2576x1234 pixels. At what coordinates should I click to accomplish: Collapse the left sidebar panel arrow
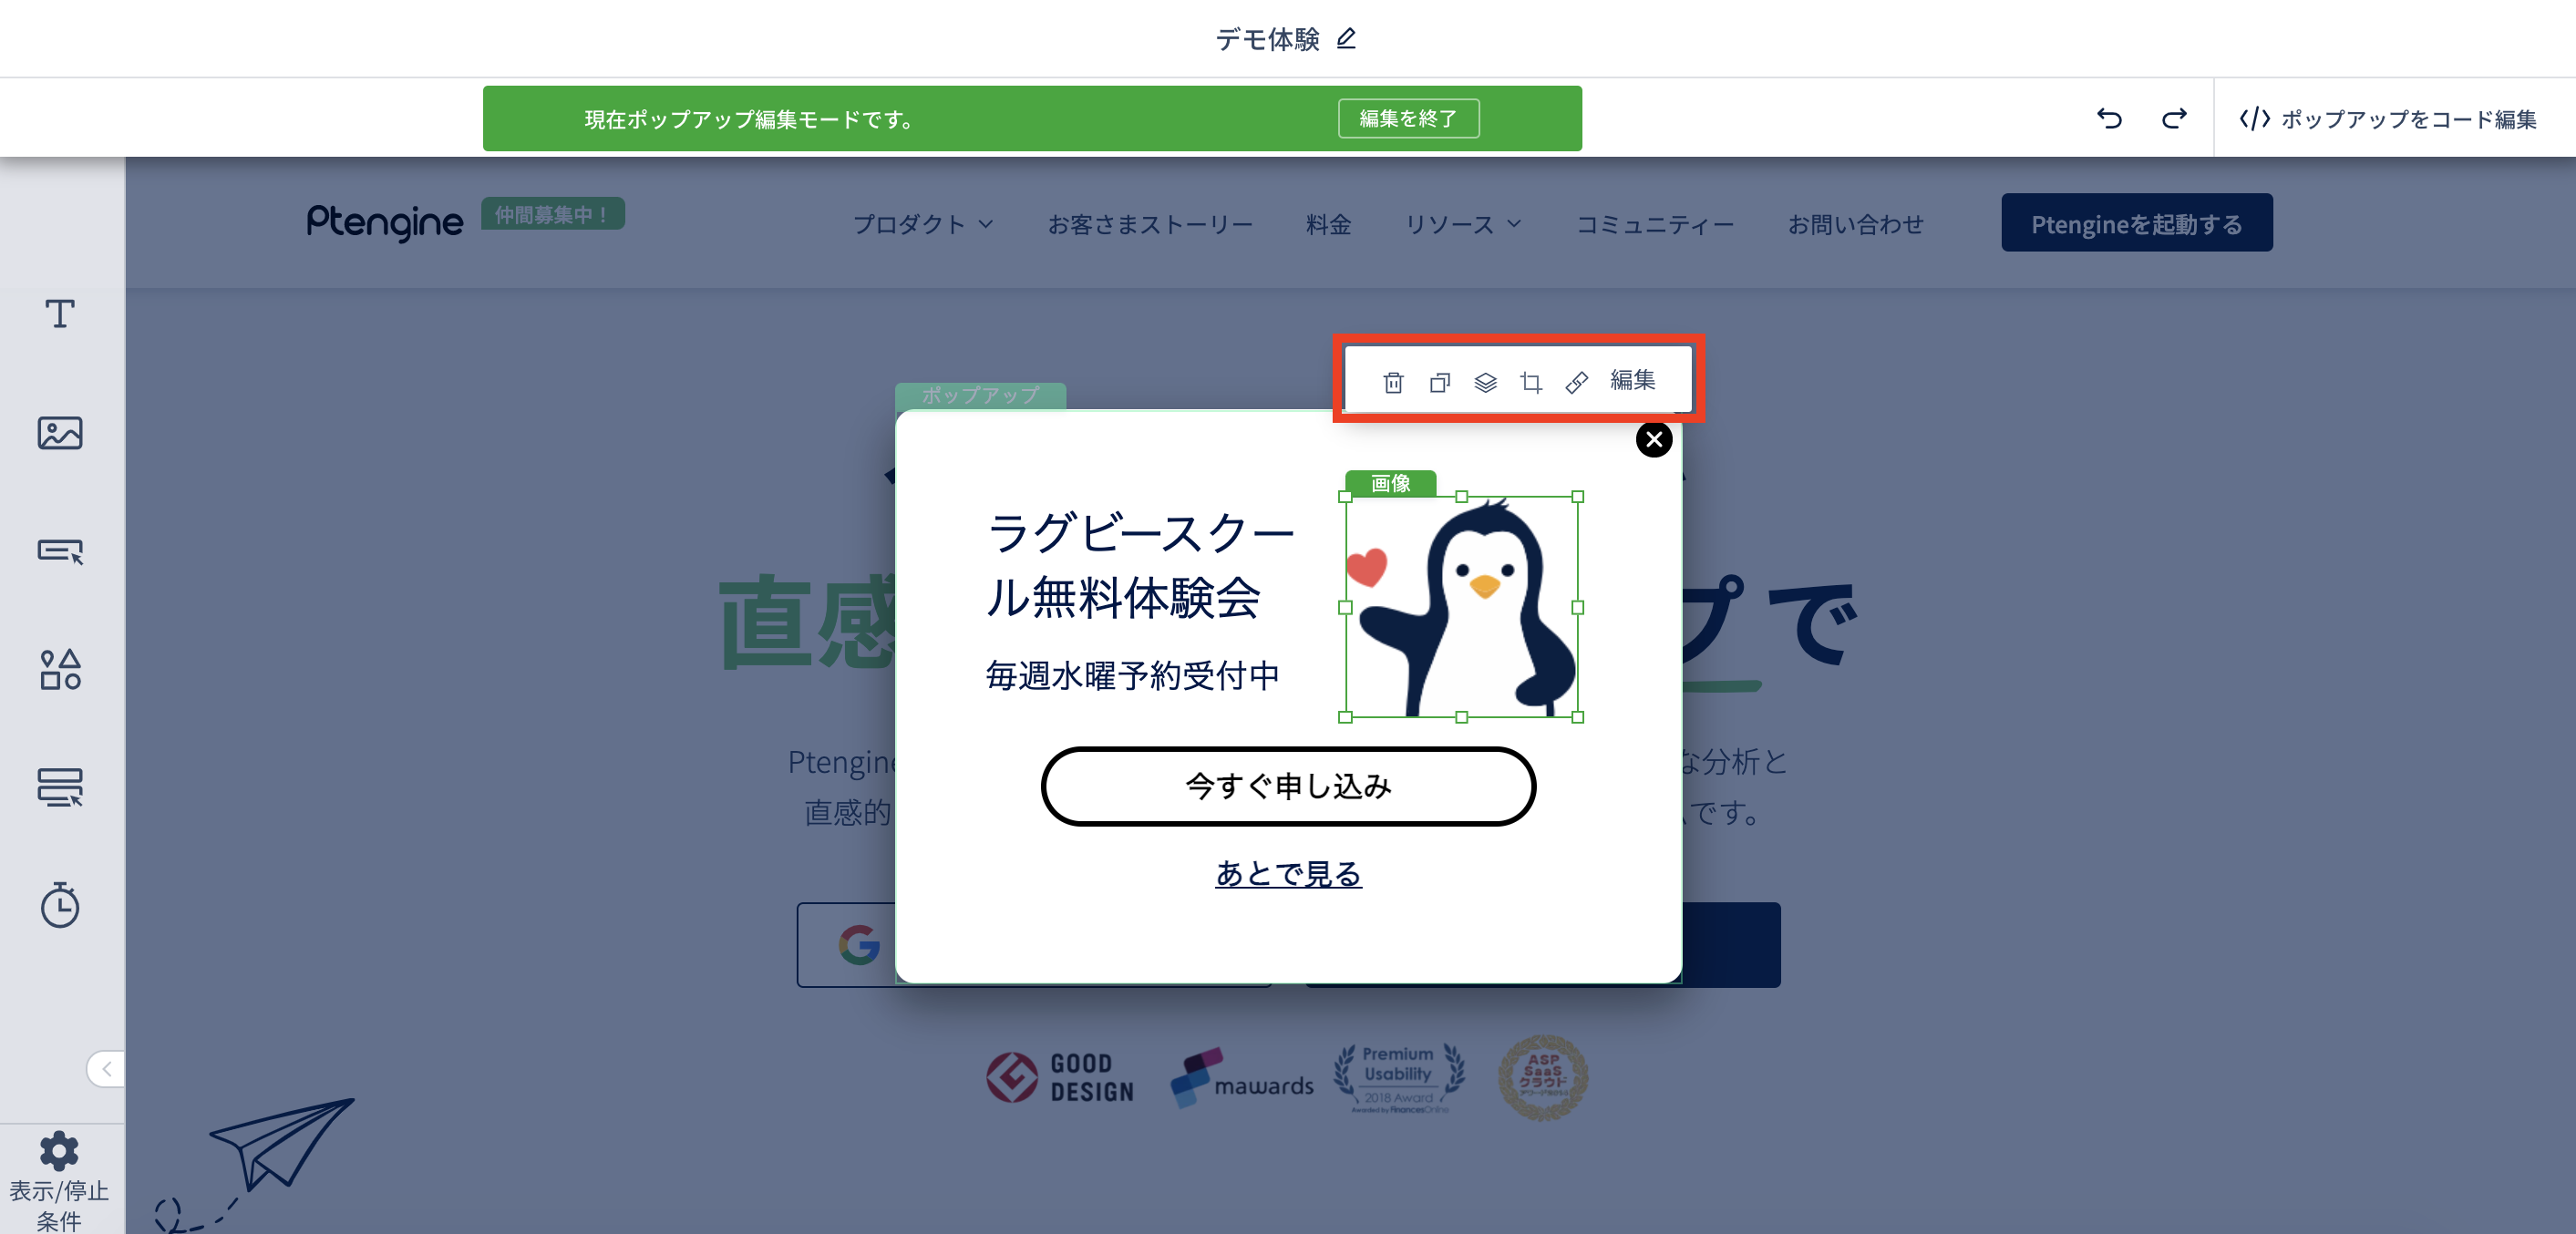pos(106,1069)
